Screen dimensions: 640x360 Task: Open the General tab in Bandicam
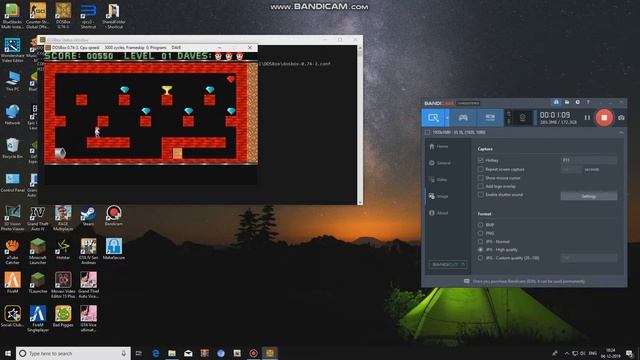coord(440,163)
